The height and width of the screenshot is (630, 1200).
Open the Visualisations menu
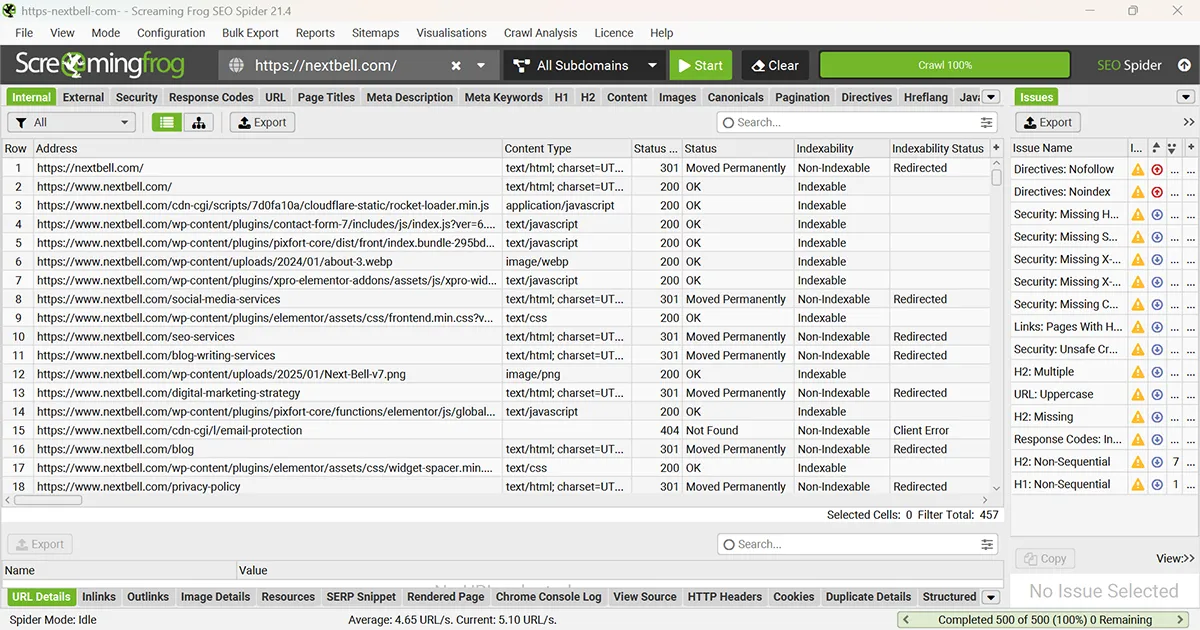click(451, 32)
